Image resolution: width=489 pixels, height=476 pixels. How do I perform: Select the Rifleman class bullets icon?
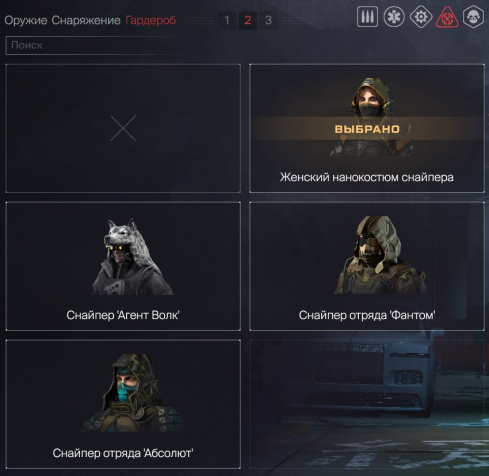(367, 17)
